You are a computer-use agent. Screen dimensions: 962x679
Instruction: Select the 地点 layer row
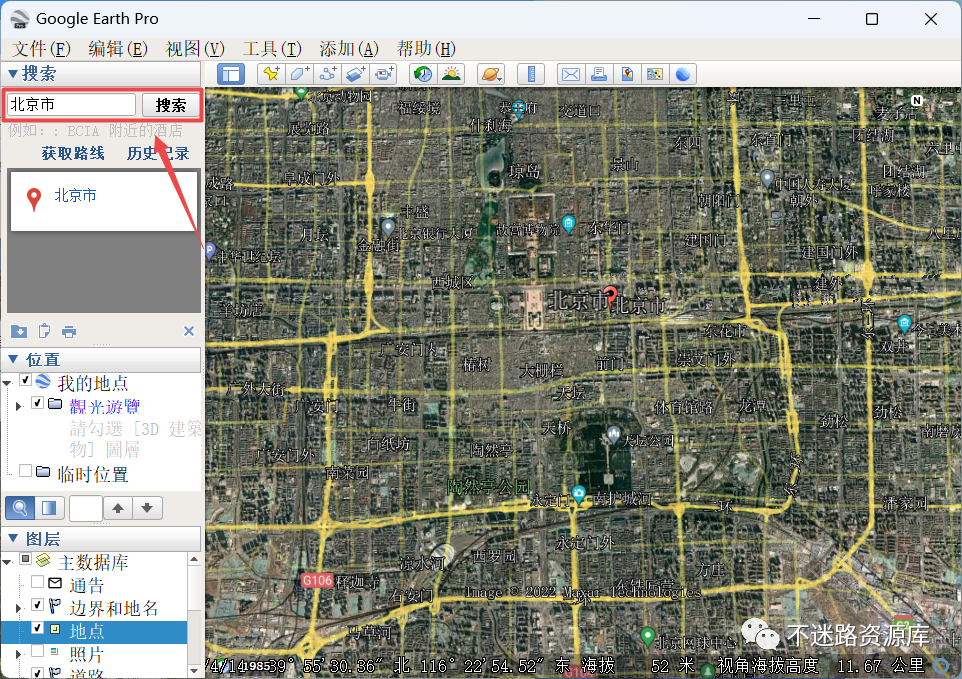click(x=94, y=632)
